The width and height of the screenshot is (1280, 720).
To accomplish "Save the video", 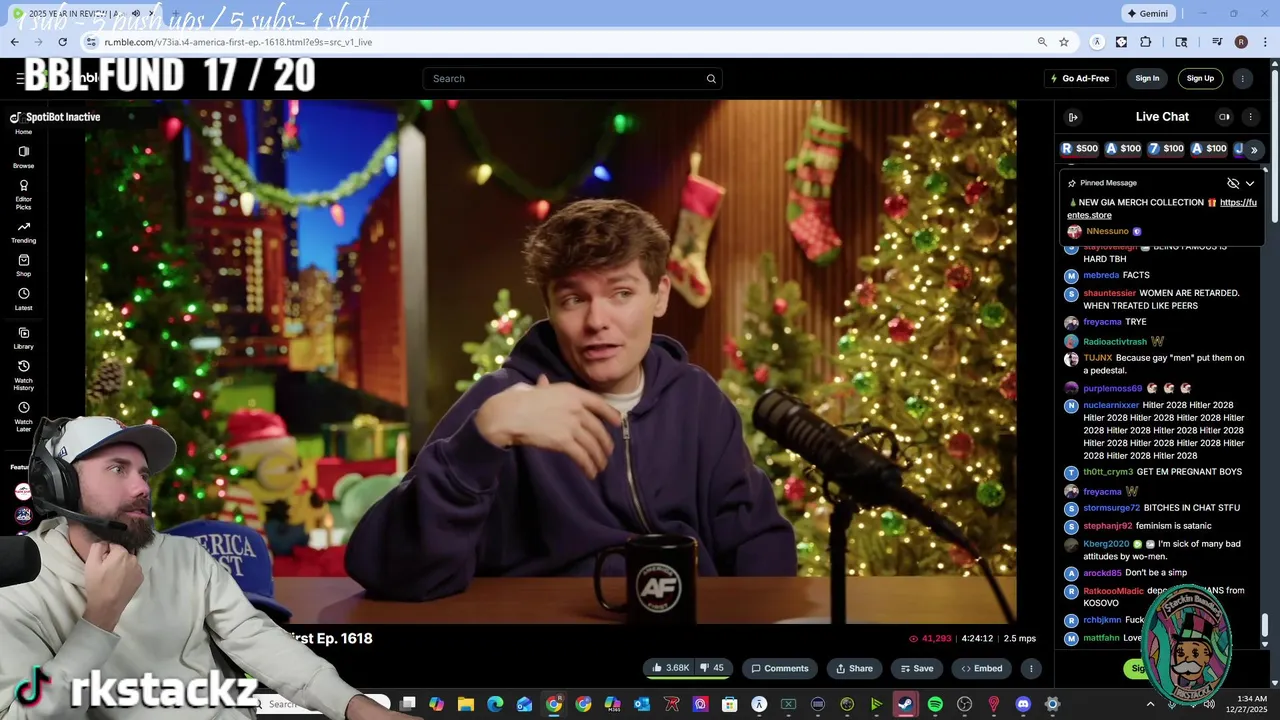I will coord(917,668).
